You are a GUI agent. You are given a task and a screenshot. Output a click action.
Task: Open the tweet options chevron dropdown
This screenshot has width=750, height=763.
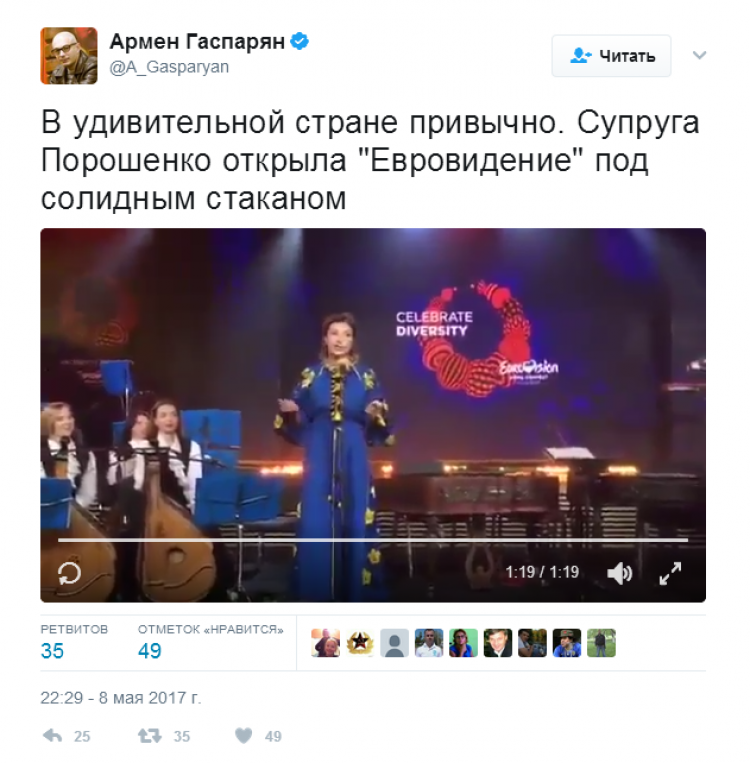(x=699, y=55)
